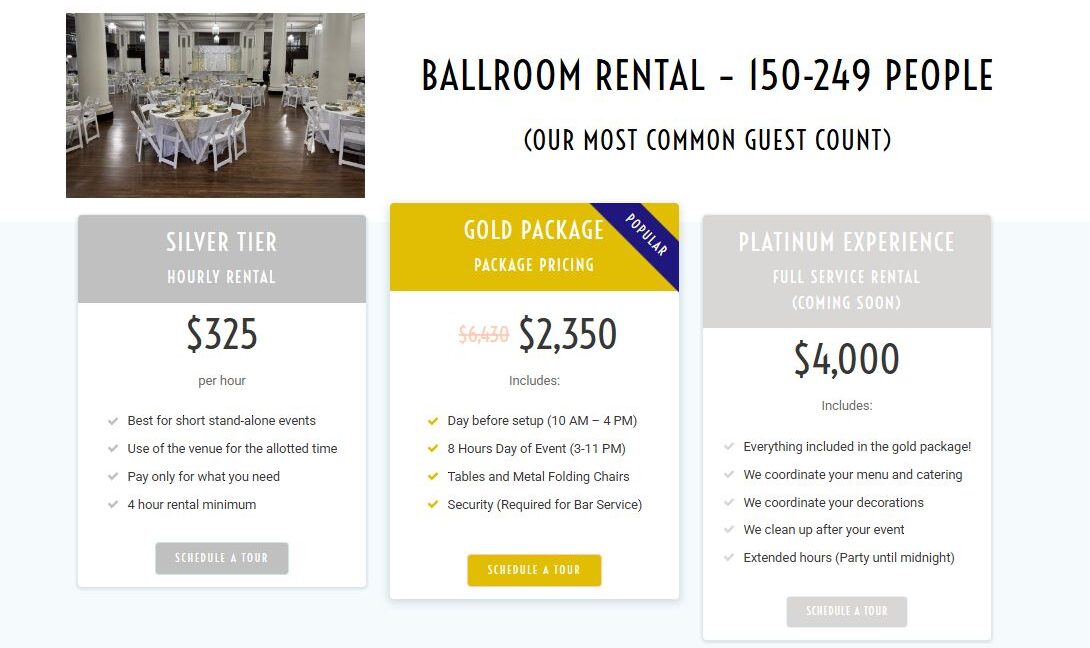Click the crossed-out $6,430 original price
The height and width of the screenshot is (648, 1090).
pyautogui.click(x=484, y=335)
